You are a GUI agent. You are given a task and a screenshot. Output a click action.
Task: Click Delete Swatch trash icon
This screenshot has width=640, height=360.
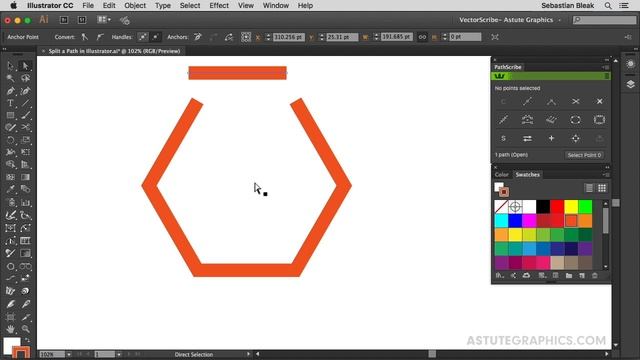tap(595, 276)
